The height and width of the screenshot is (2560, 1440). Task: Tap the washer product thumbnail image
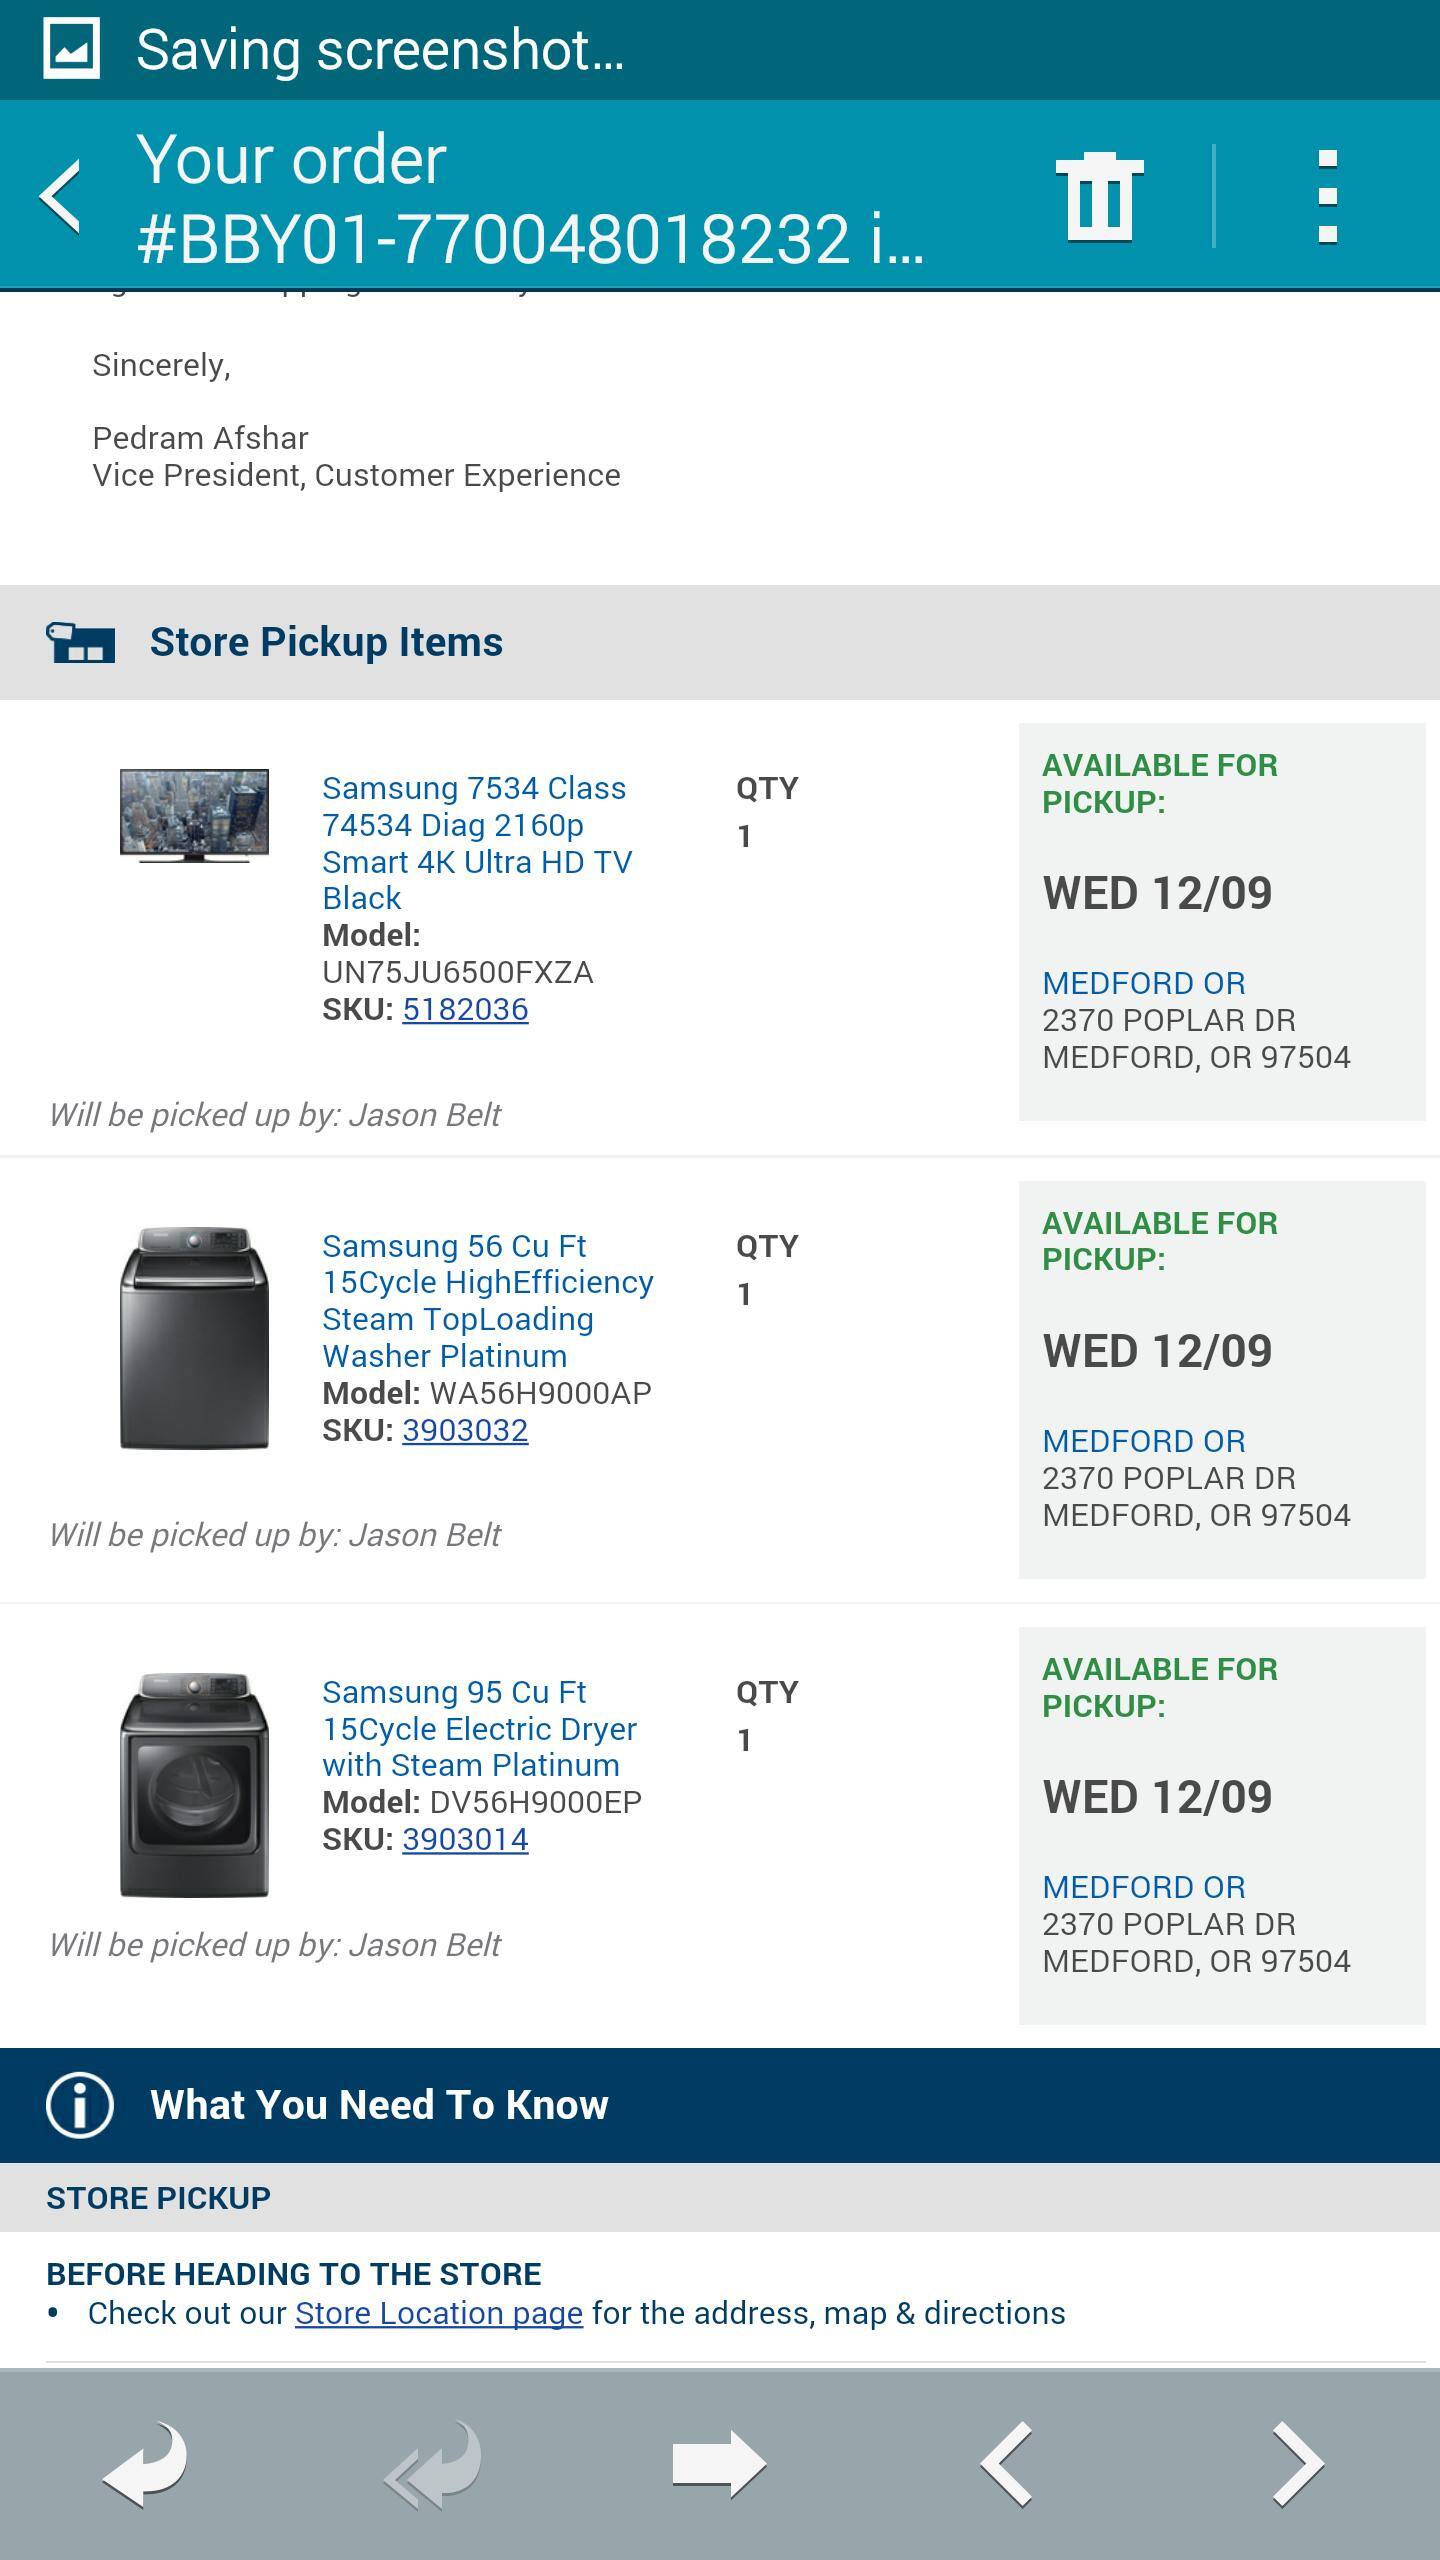(x=194, y=1337)
